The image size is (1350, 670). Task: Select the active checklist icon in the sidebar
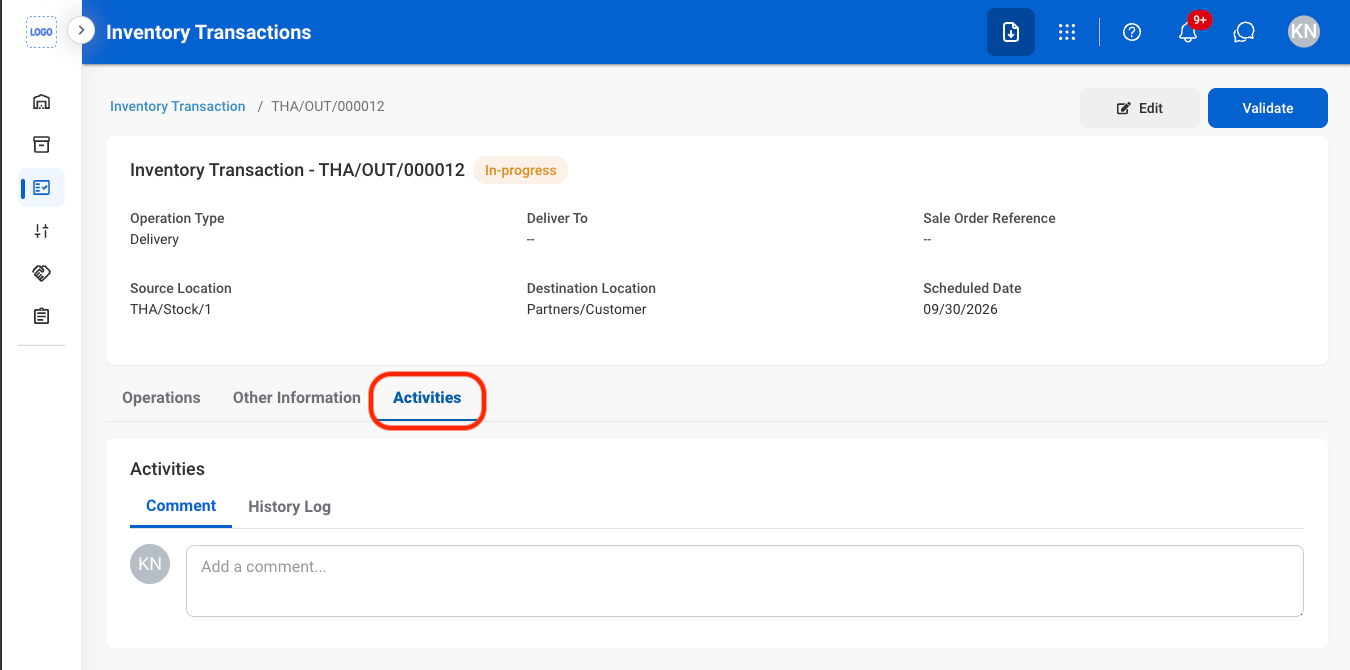(41, 187)
